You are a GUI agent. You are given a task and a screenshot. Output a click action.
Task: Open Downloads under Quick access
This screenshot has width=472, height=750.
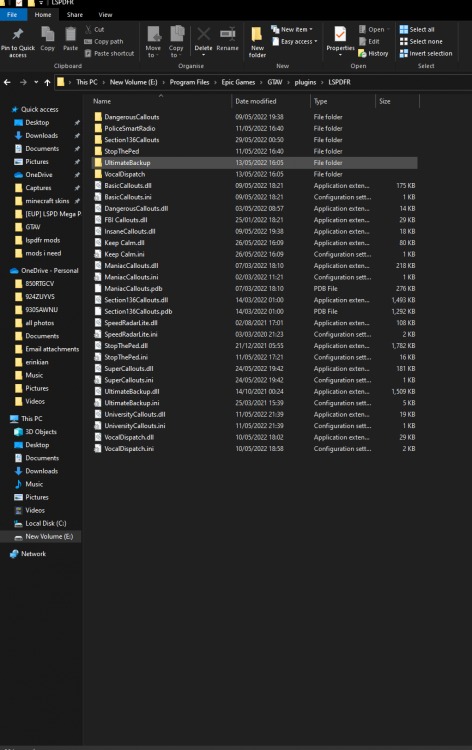(x=42, y=136)
